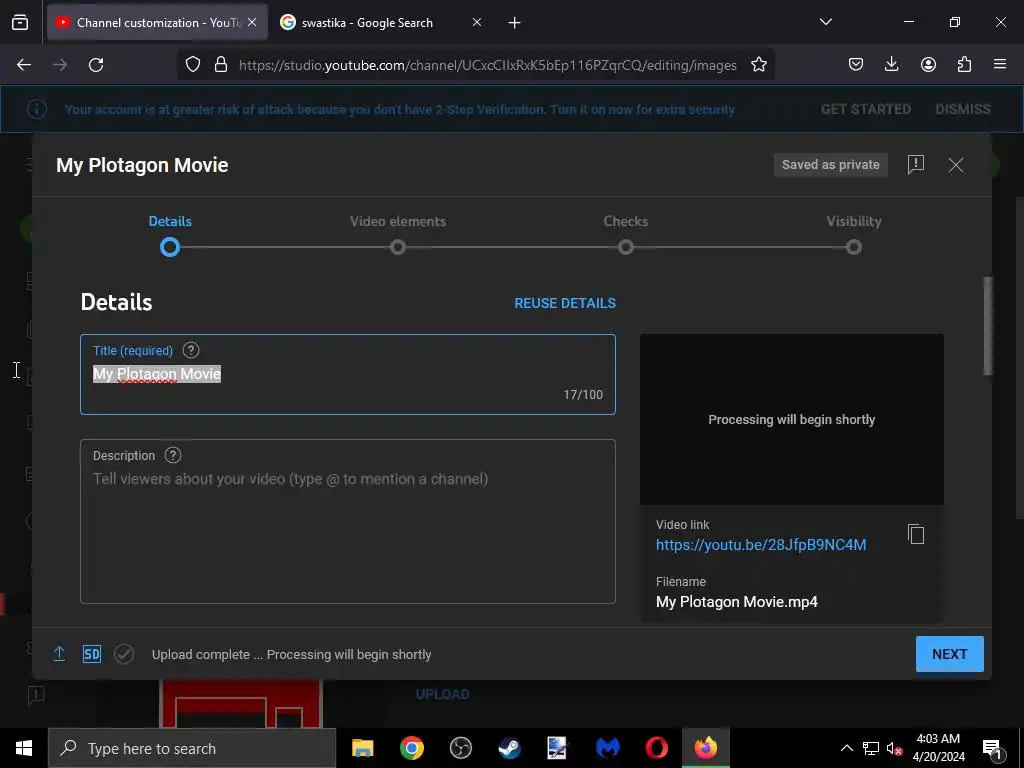Click info icon in security banner

tap(37, 109)
